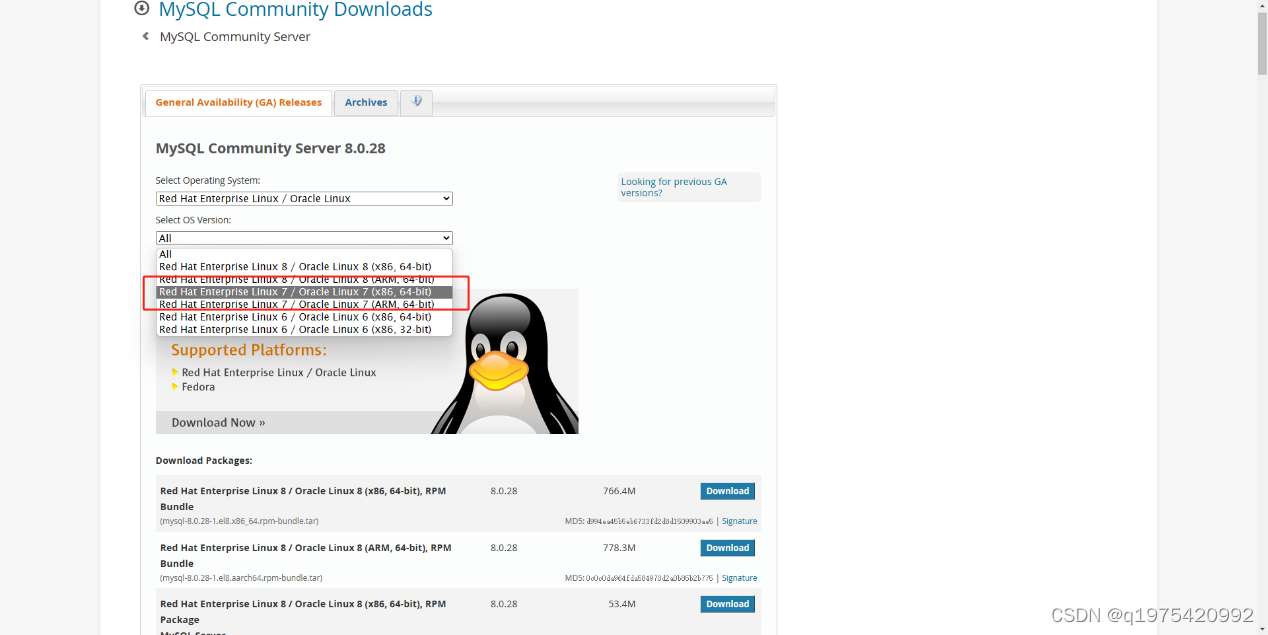Click the page vertical scrollbar thumb
This screenshot has width=1268, height=635.
pyautogui.click(x=1261, y=45)
